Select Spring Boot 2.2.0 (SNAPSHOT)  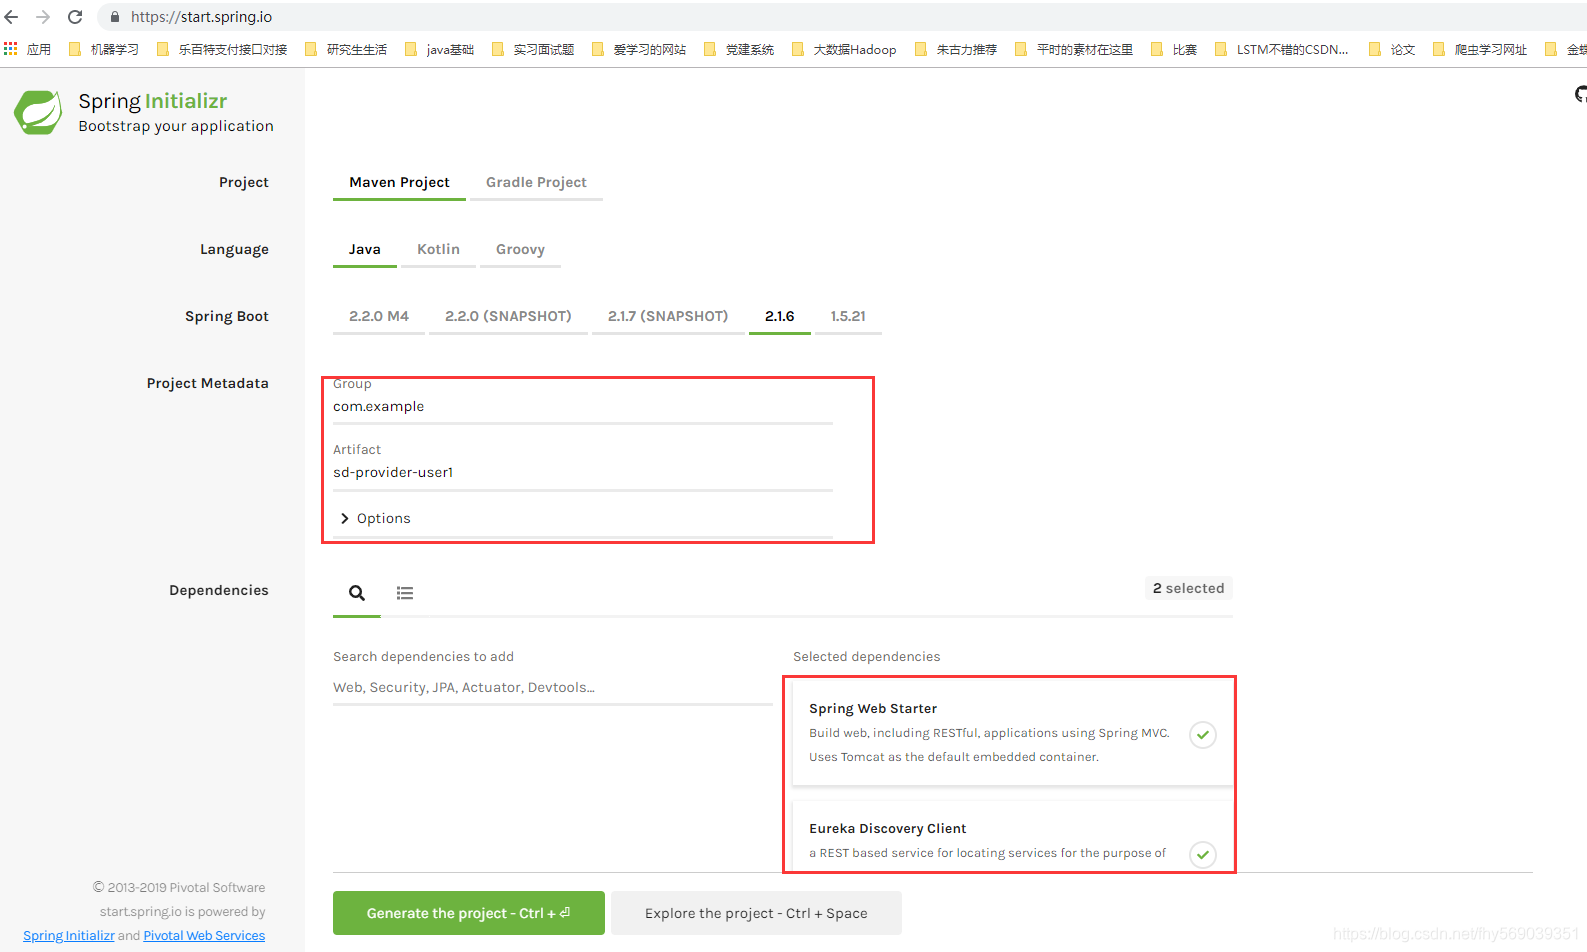pos(508,316)
